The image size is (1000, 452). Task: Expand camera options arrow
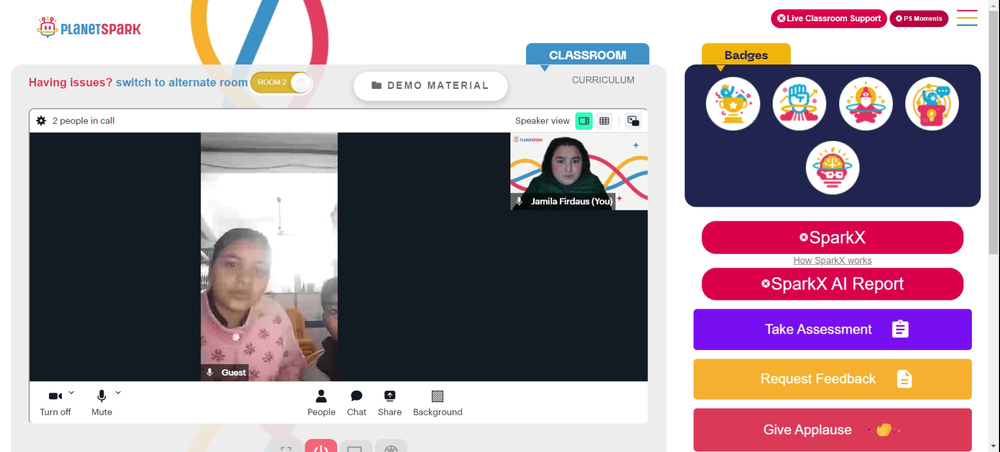(71, 392)
